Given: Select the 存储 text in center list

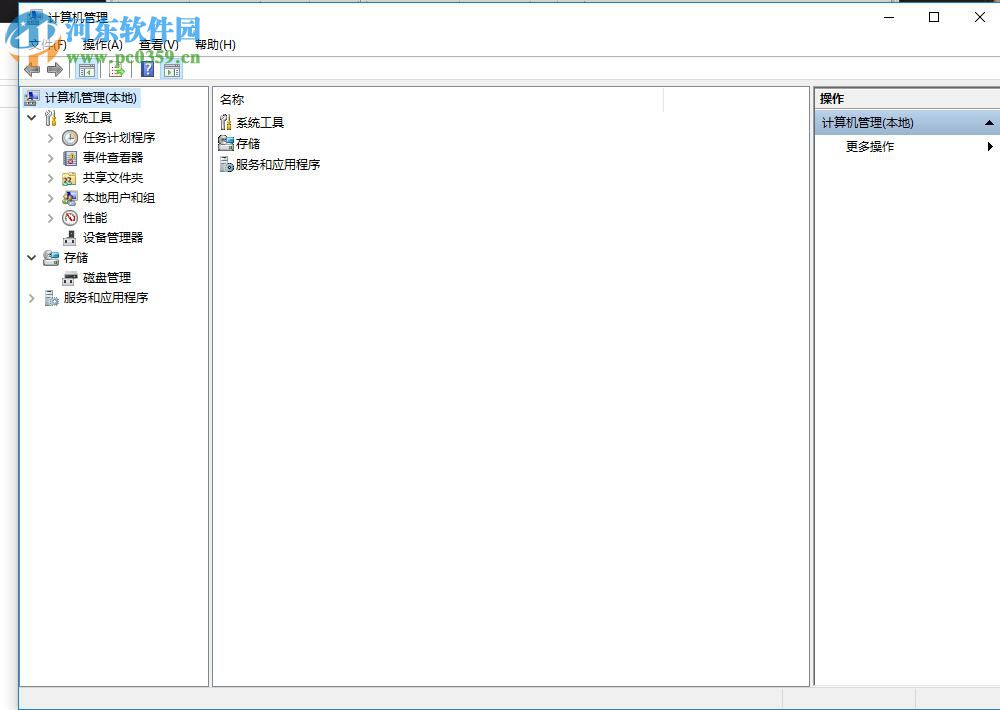Looking at the screenshot, I should [248, 144].
